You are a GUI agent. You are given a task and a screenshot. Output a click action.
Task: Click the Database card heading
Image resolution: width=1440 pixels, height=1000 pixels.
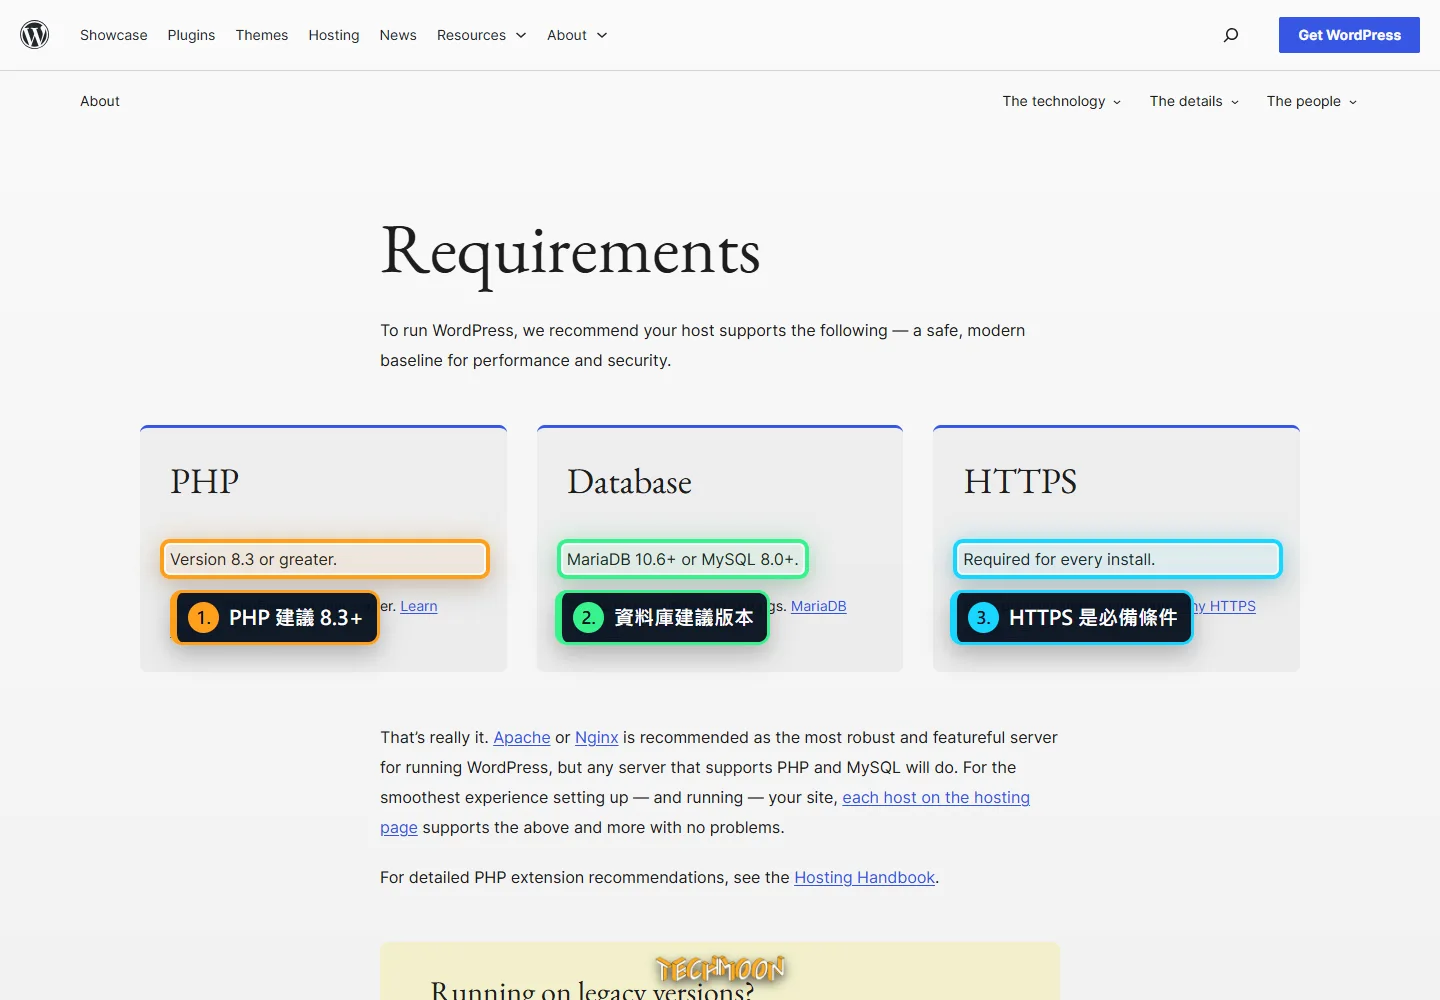(629, 481)
